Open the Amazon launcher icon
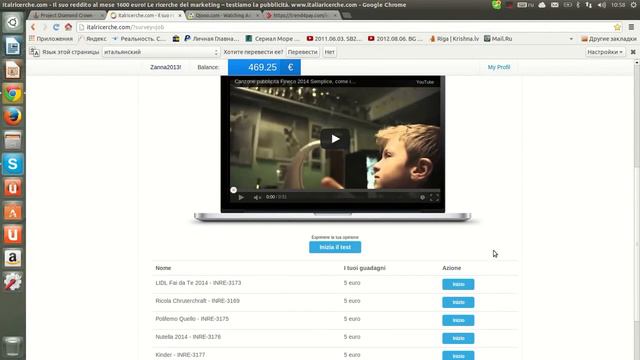Viewport: 640px width, 360px height. [13, 258]
